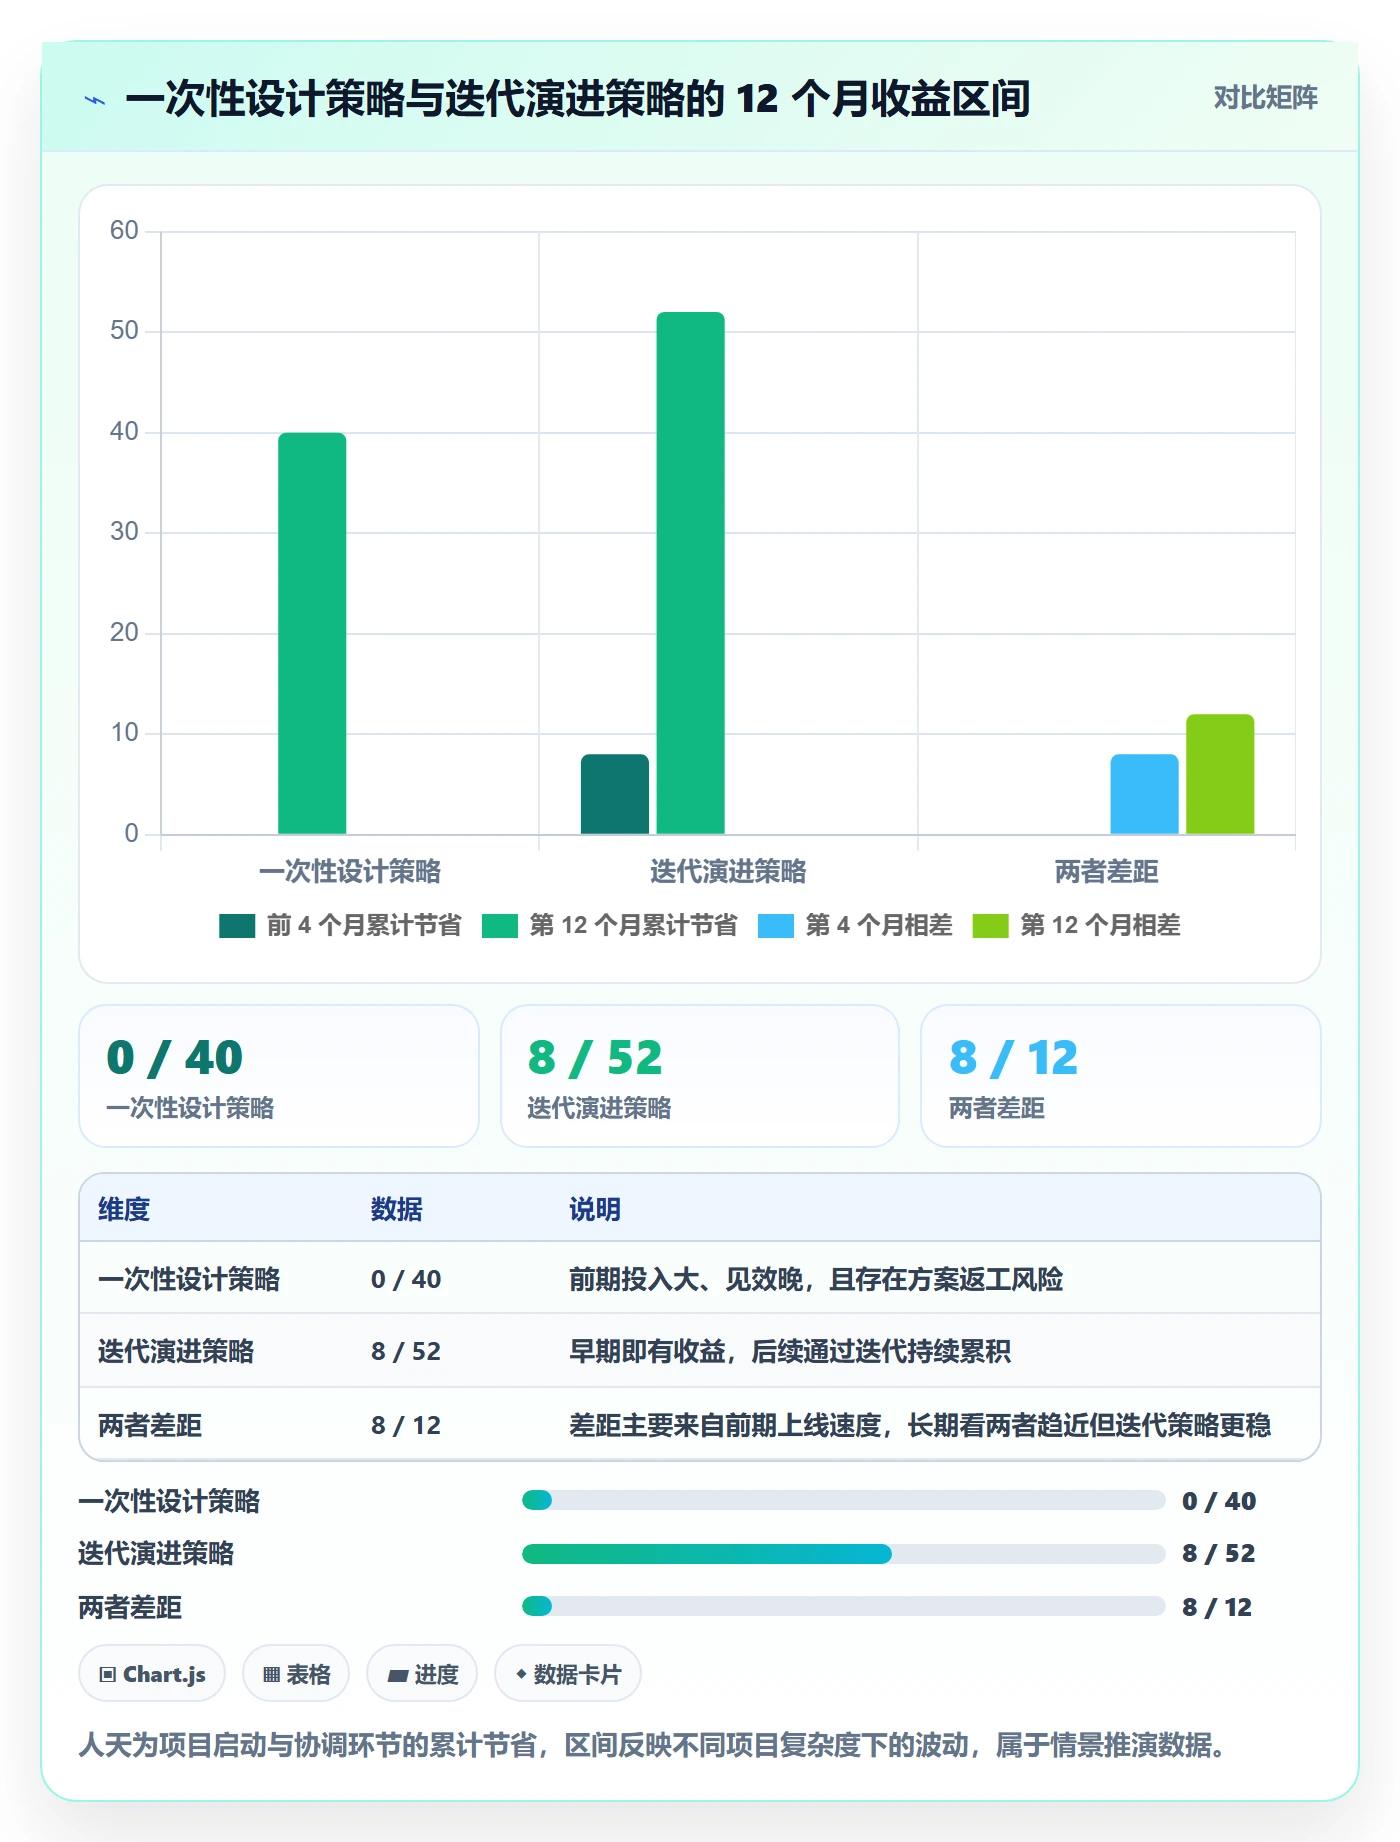Open the 8 / 52 data card
Image resolution: width=1400 pixels, height=1842 pixels.
(700, 1076)
